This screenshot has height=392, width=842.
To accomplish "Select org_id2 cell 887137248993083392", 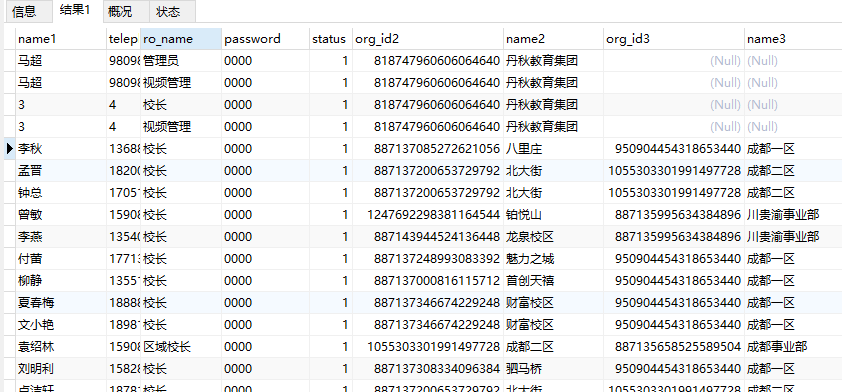I will pyautogui.click(x=428, y=259).
